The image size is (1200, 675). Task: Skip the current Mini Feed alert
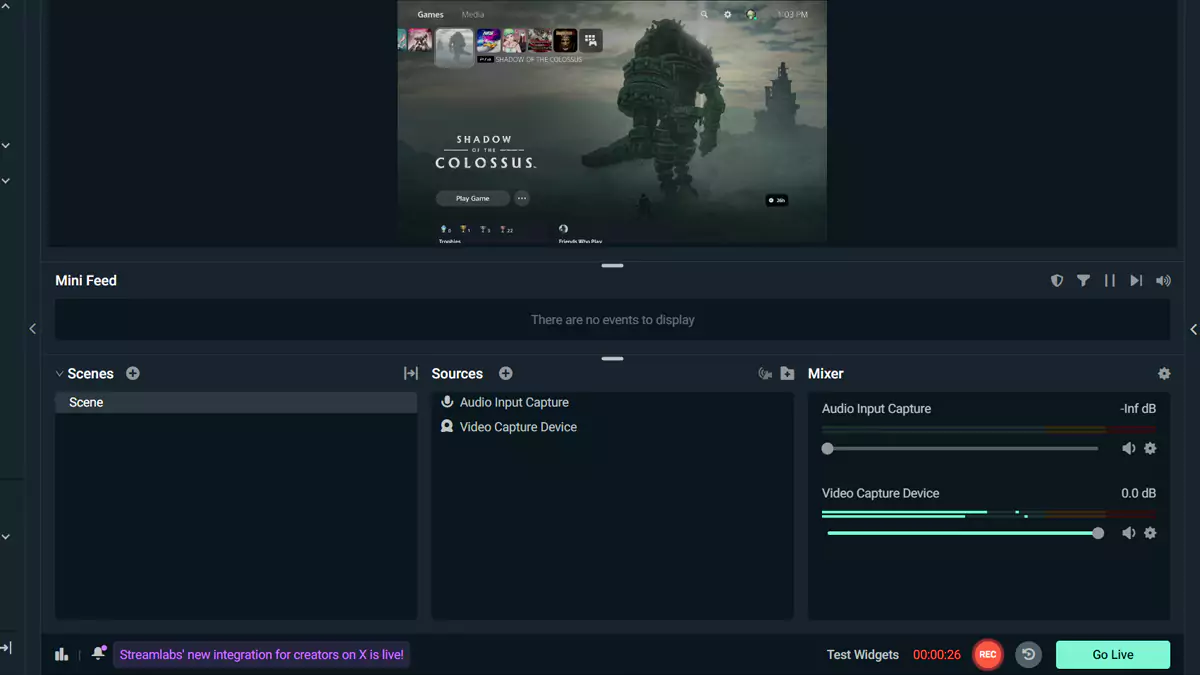pos(1136,281)
